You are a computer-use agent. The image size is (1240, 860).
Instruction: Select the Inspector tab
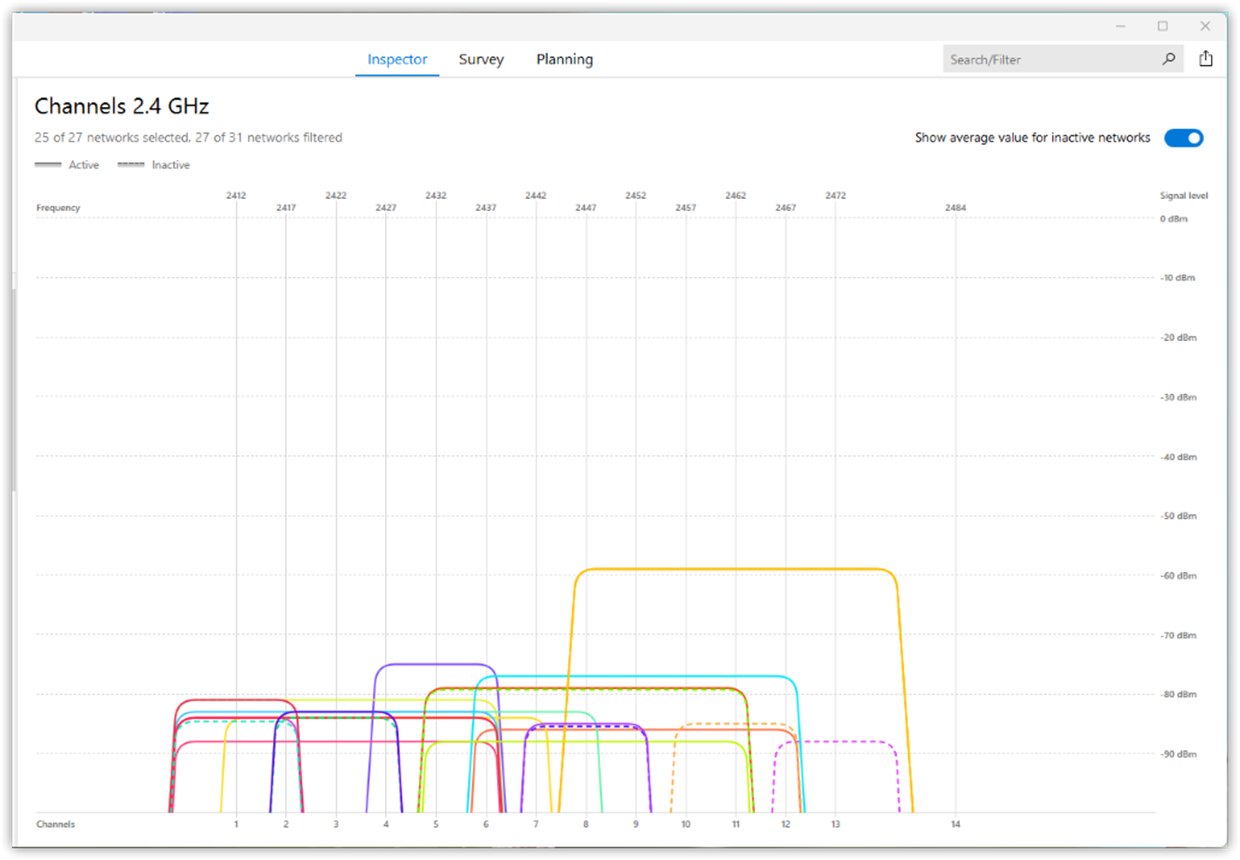click(397, 59)
